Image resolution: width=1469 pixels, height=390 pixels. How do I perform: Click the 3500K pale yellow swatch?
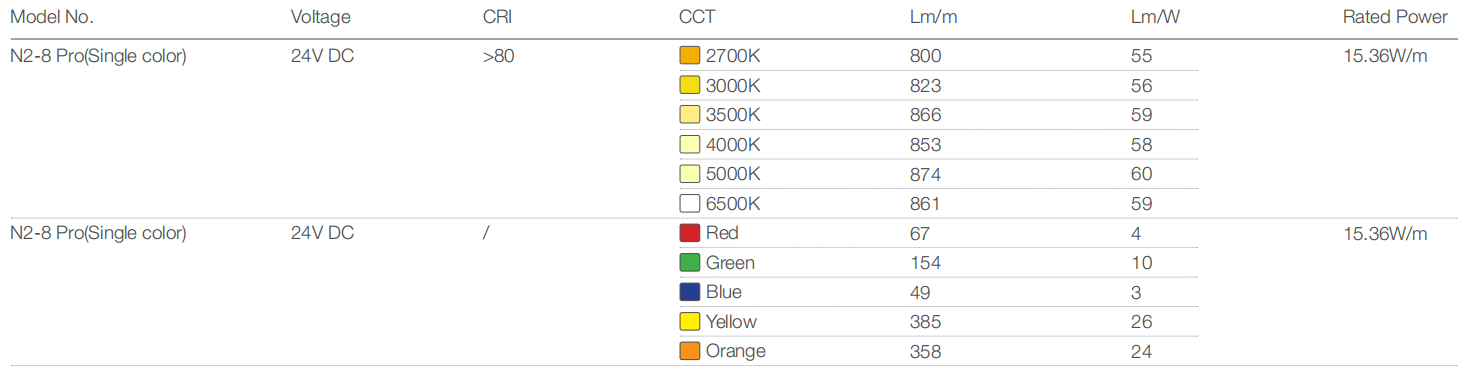click(x=689, y=115)
